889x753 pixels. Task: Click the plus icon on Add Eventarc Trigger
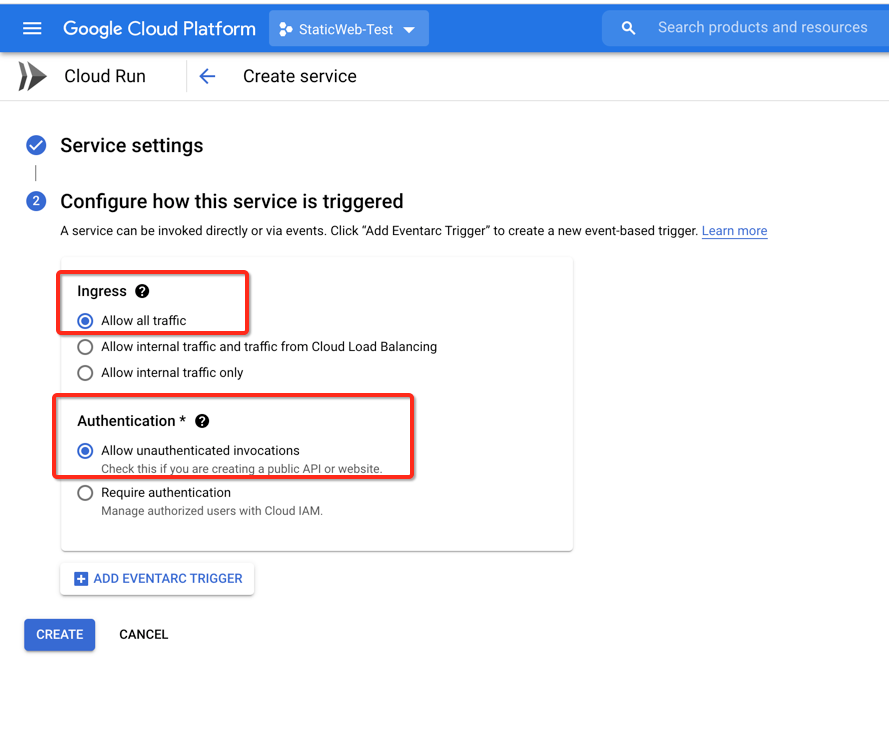pos(79,578)
